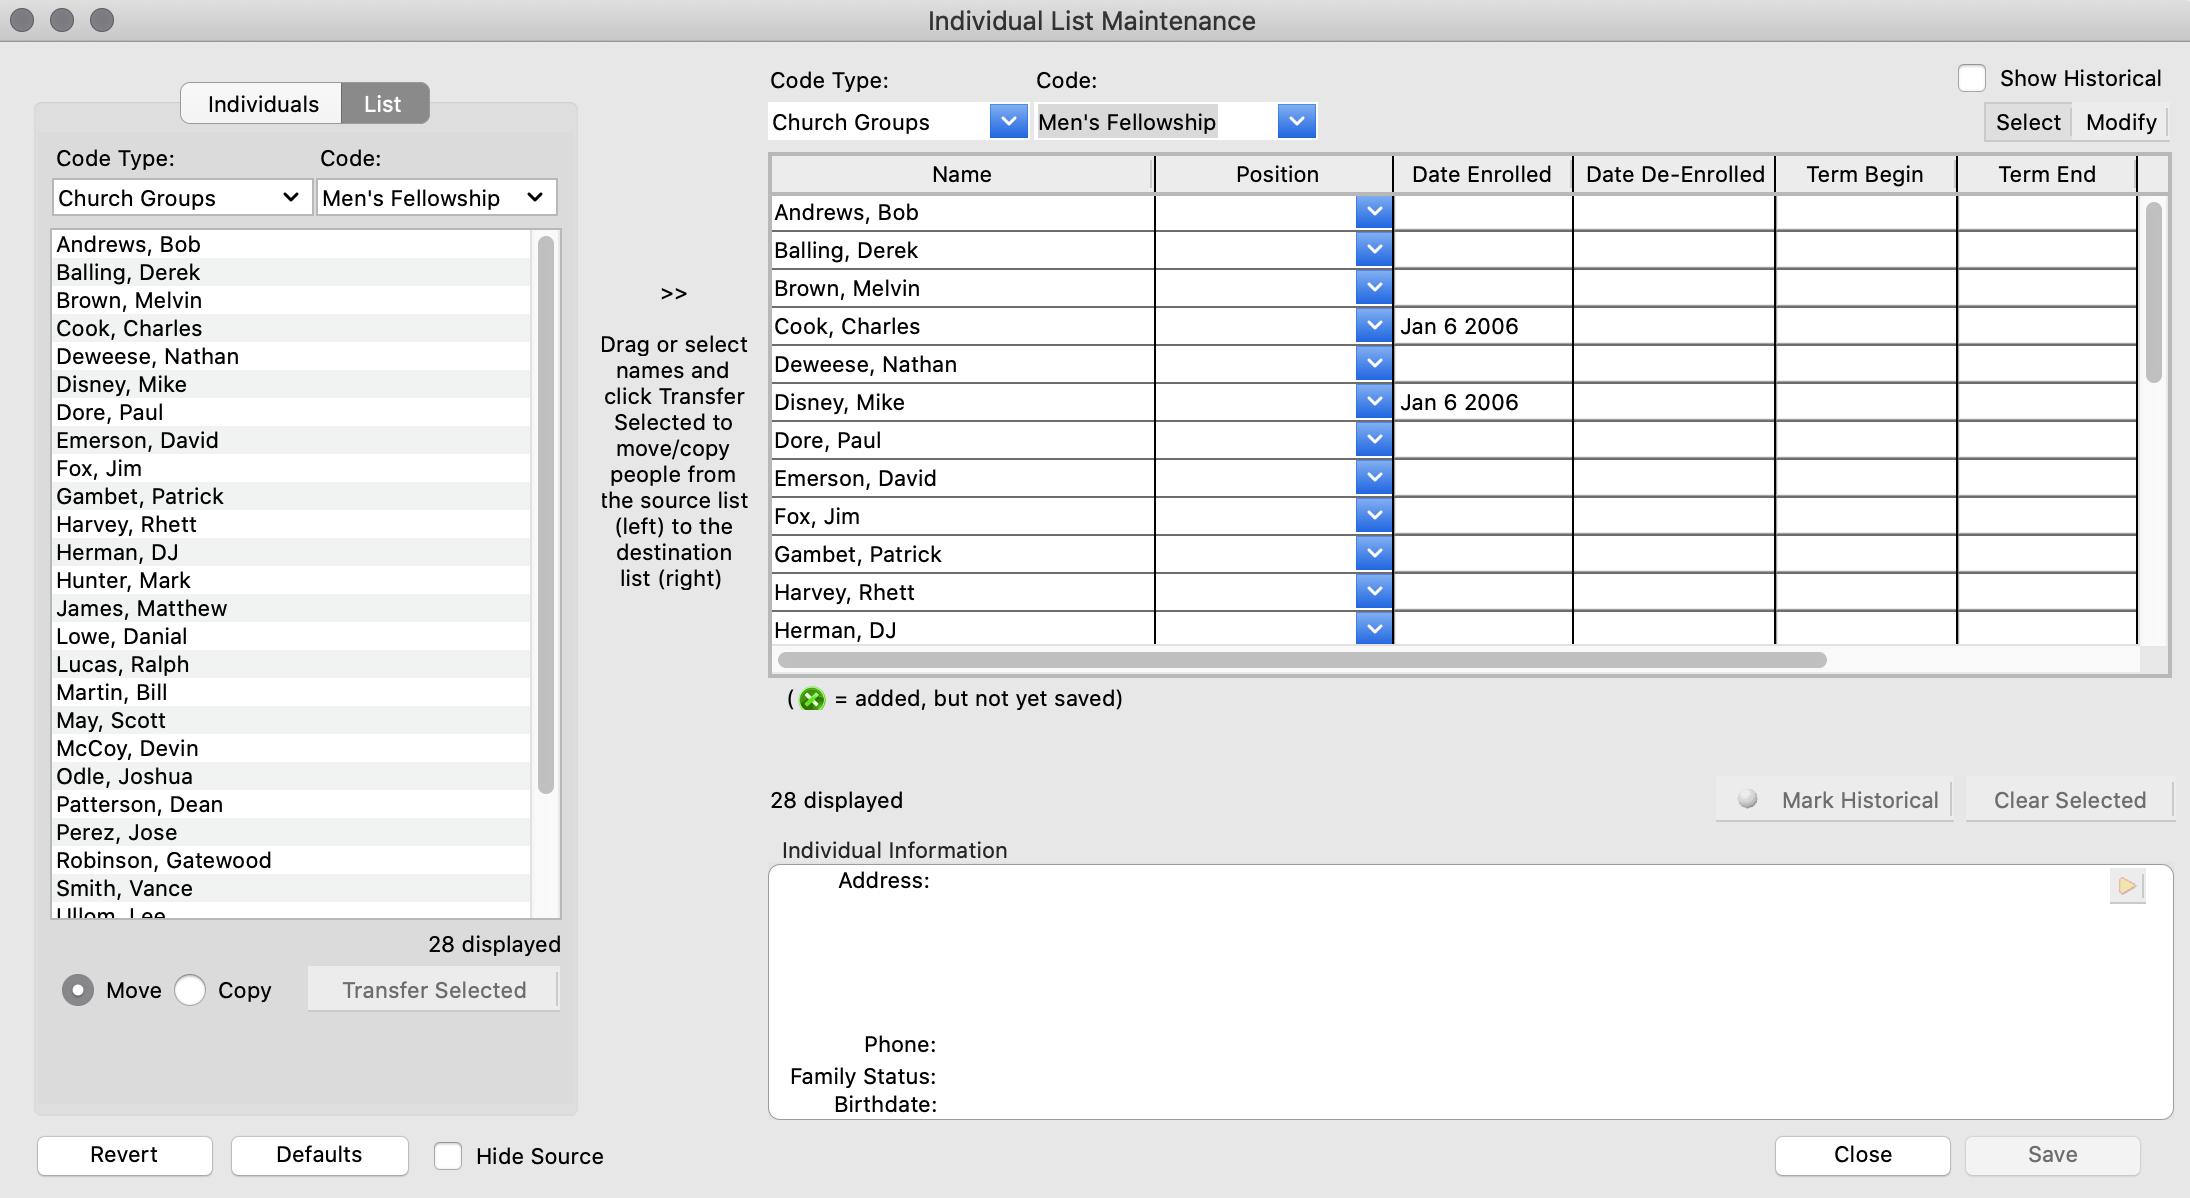Screen dimensions: 2190x1198
Task: Check the Hide Source checkbox
Action: (448, 1156)
